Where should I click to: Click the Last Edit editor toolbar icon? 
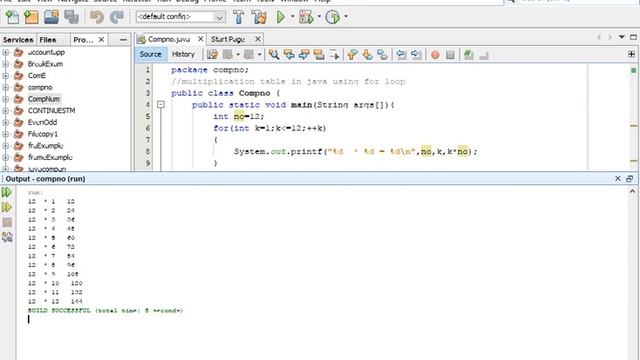[x=212, y=55]
